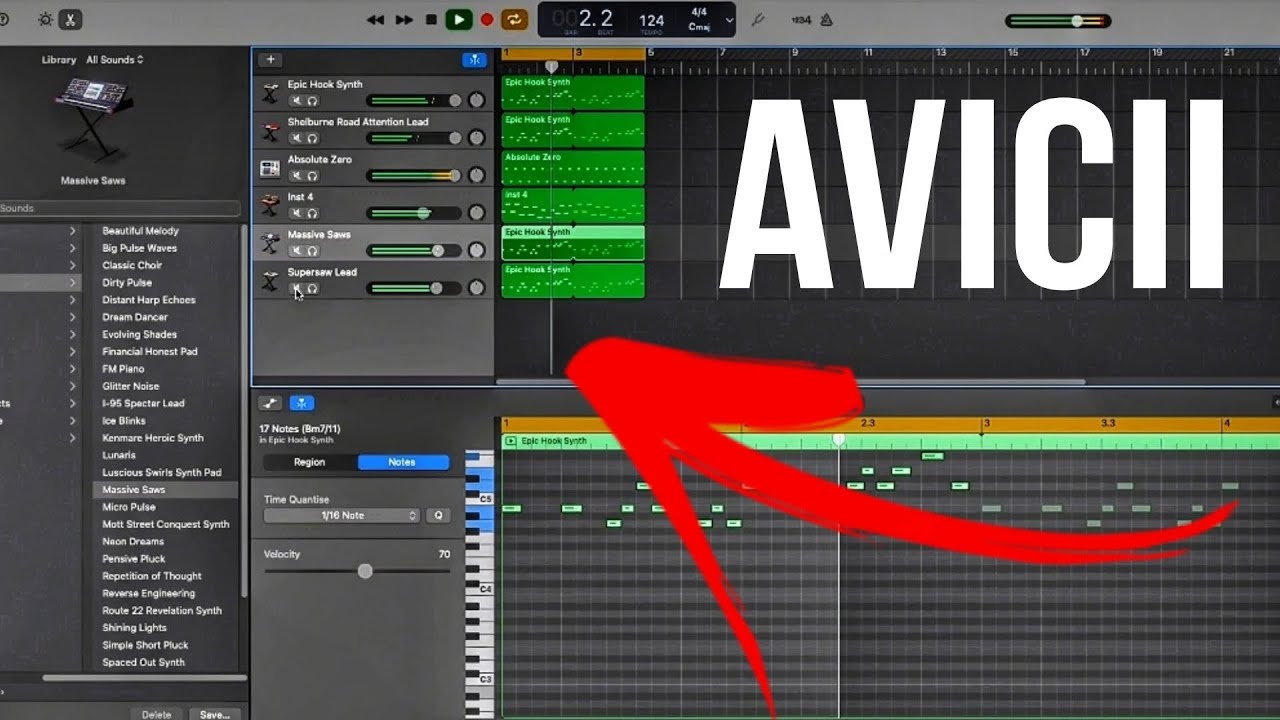
Task: Start playback with the green Play button
Action: click(x=459, y=19)
